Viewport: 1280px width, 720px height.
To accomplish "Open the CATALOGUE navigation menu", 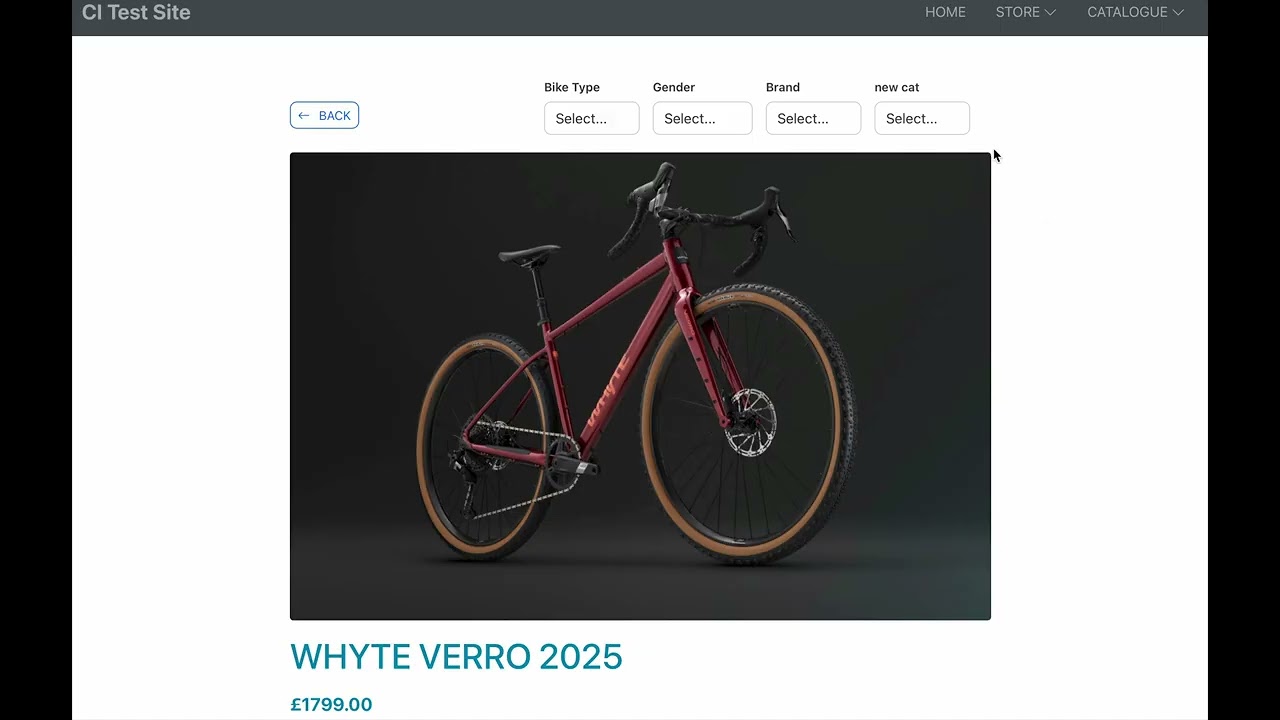I will (x=1135, y=12).
